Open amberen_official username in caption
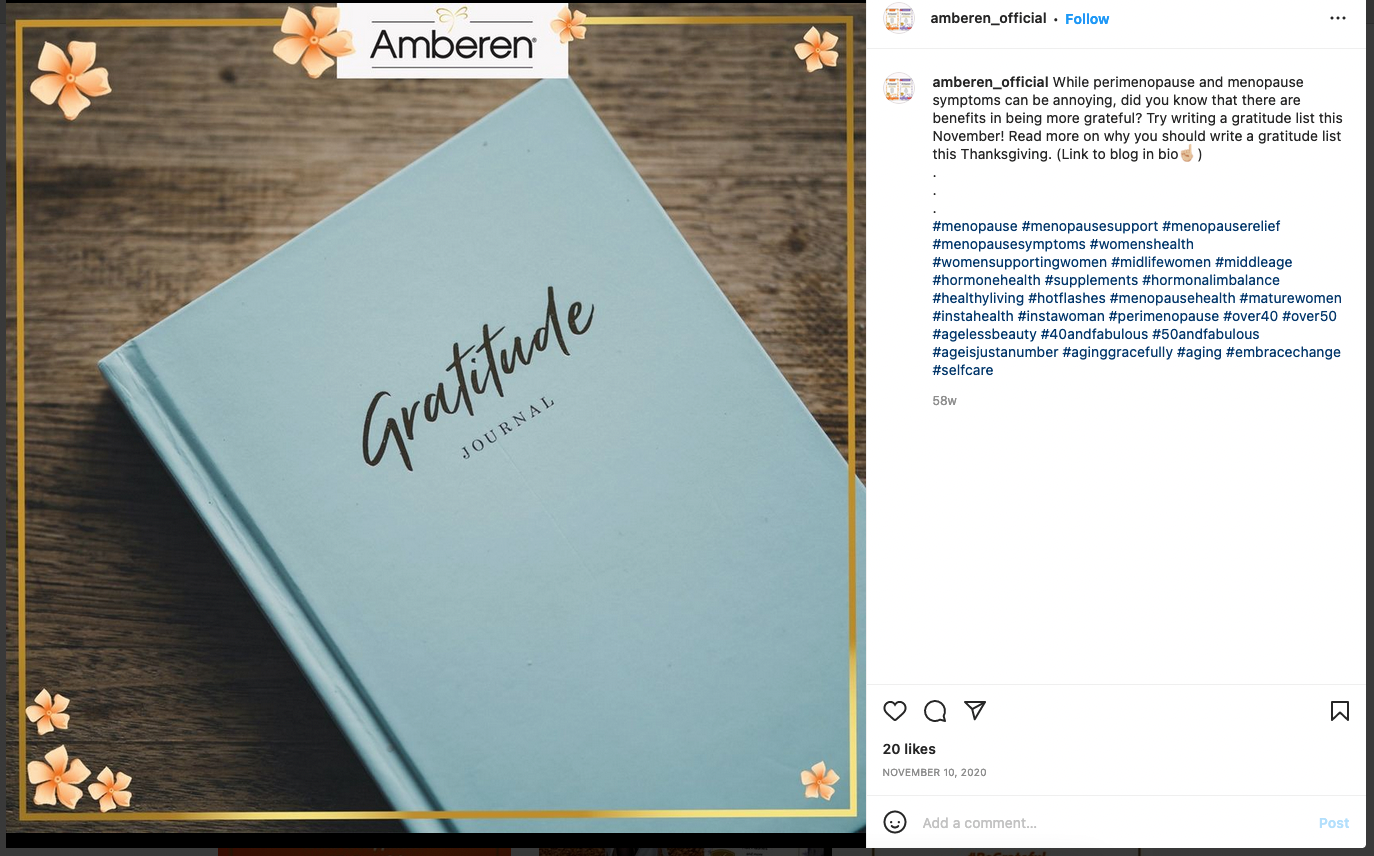The image size is (1374, 856). point(990,82)
